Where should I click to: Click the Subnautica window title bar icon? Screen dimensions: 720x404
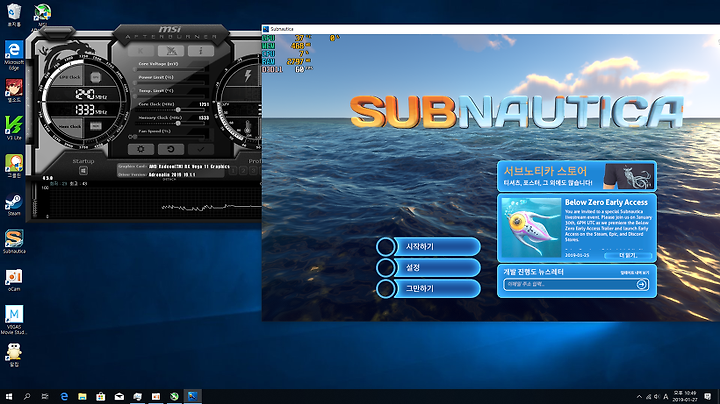tap(266, 29)
